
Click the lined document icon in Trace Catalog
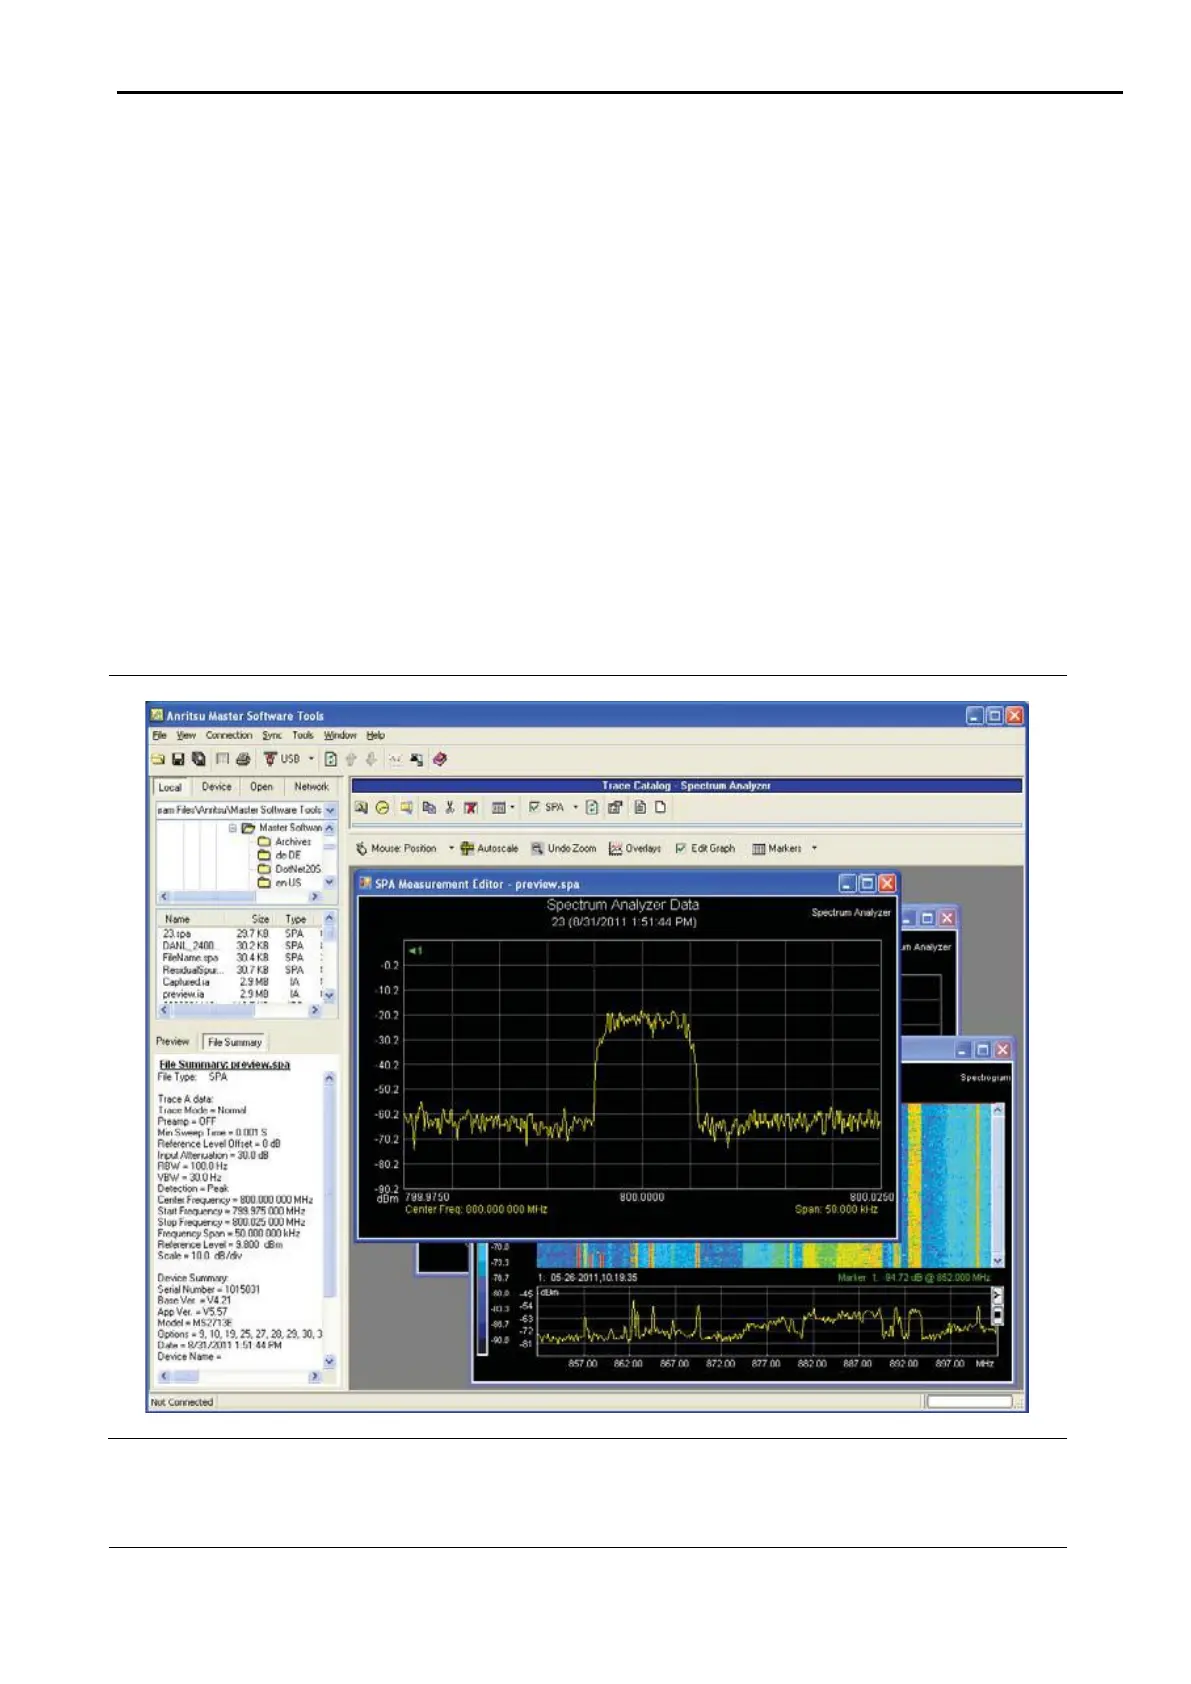(x=640, y=807)
